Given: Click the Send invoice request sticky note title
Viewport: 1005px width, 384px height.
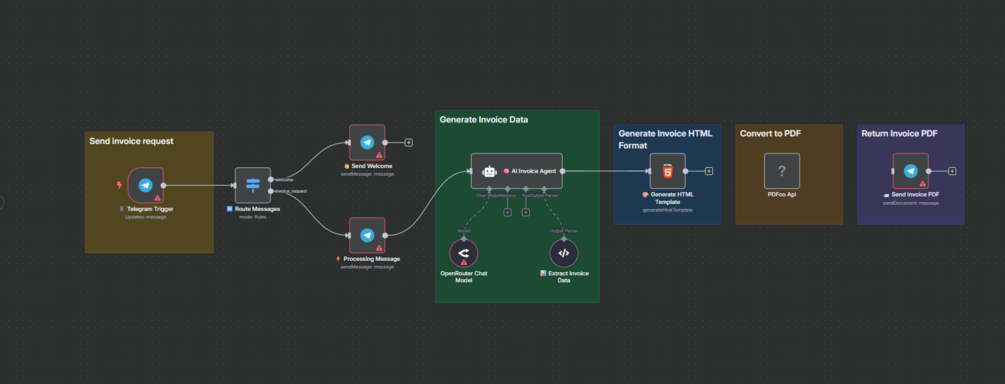Looking at the screenshot, I should [x=131, y=141].
